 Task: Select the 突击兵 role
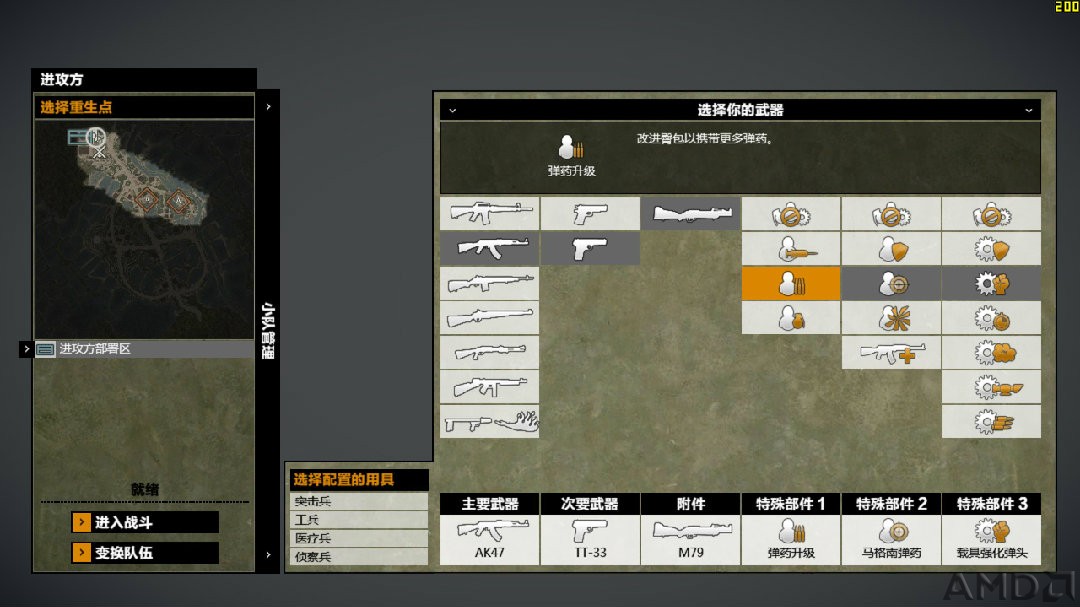359,501
